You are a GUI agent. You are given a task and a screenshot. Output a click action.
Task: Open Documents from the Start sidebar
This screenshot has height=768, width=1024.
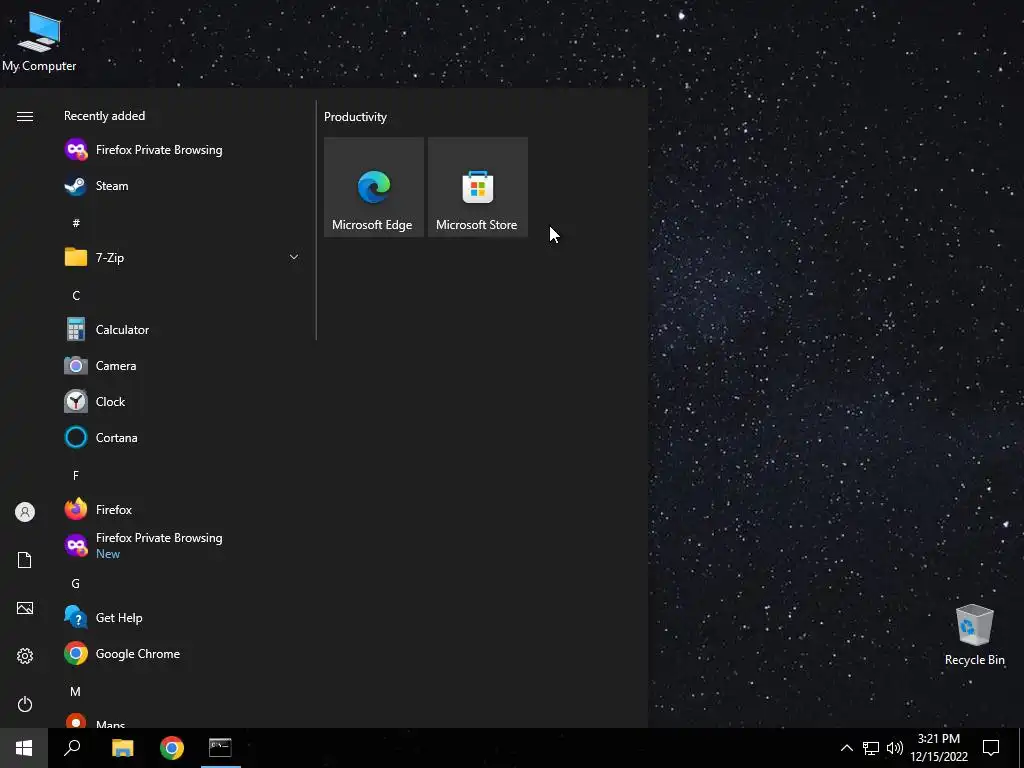click(x=25, y=560)
